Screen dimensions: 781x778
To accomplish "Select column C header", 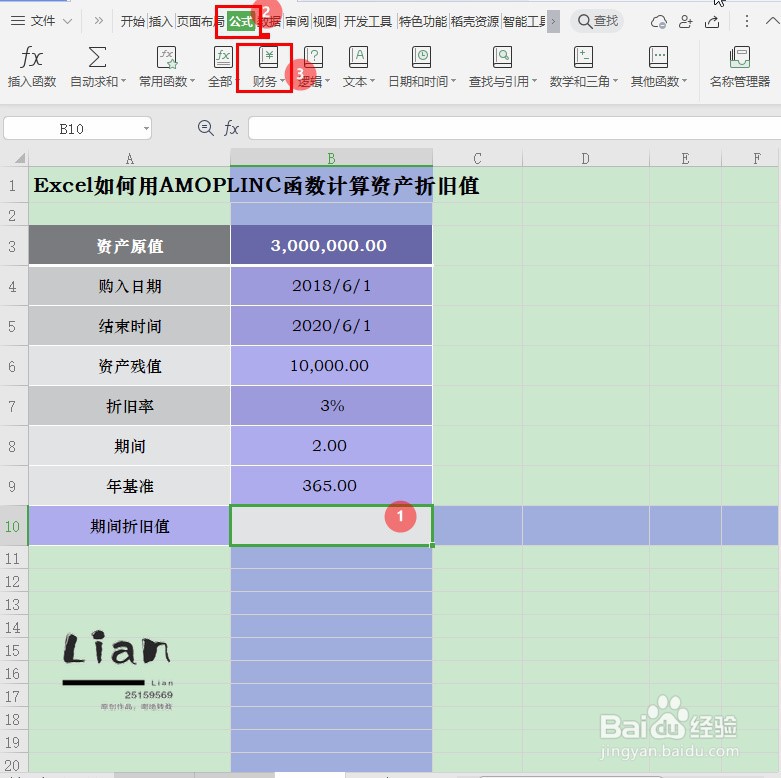I will tap(477, 158).
